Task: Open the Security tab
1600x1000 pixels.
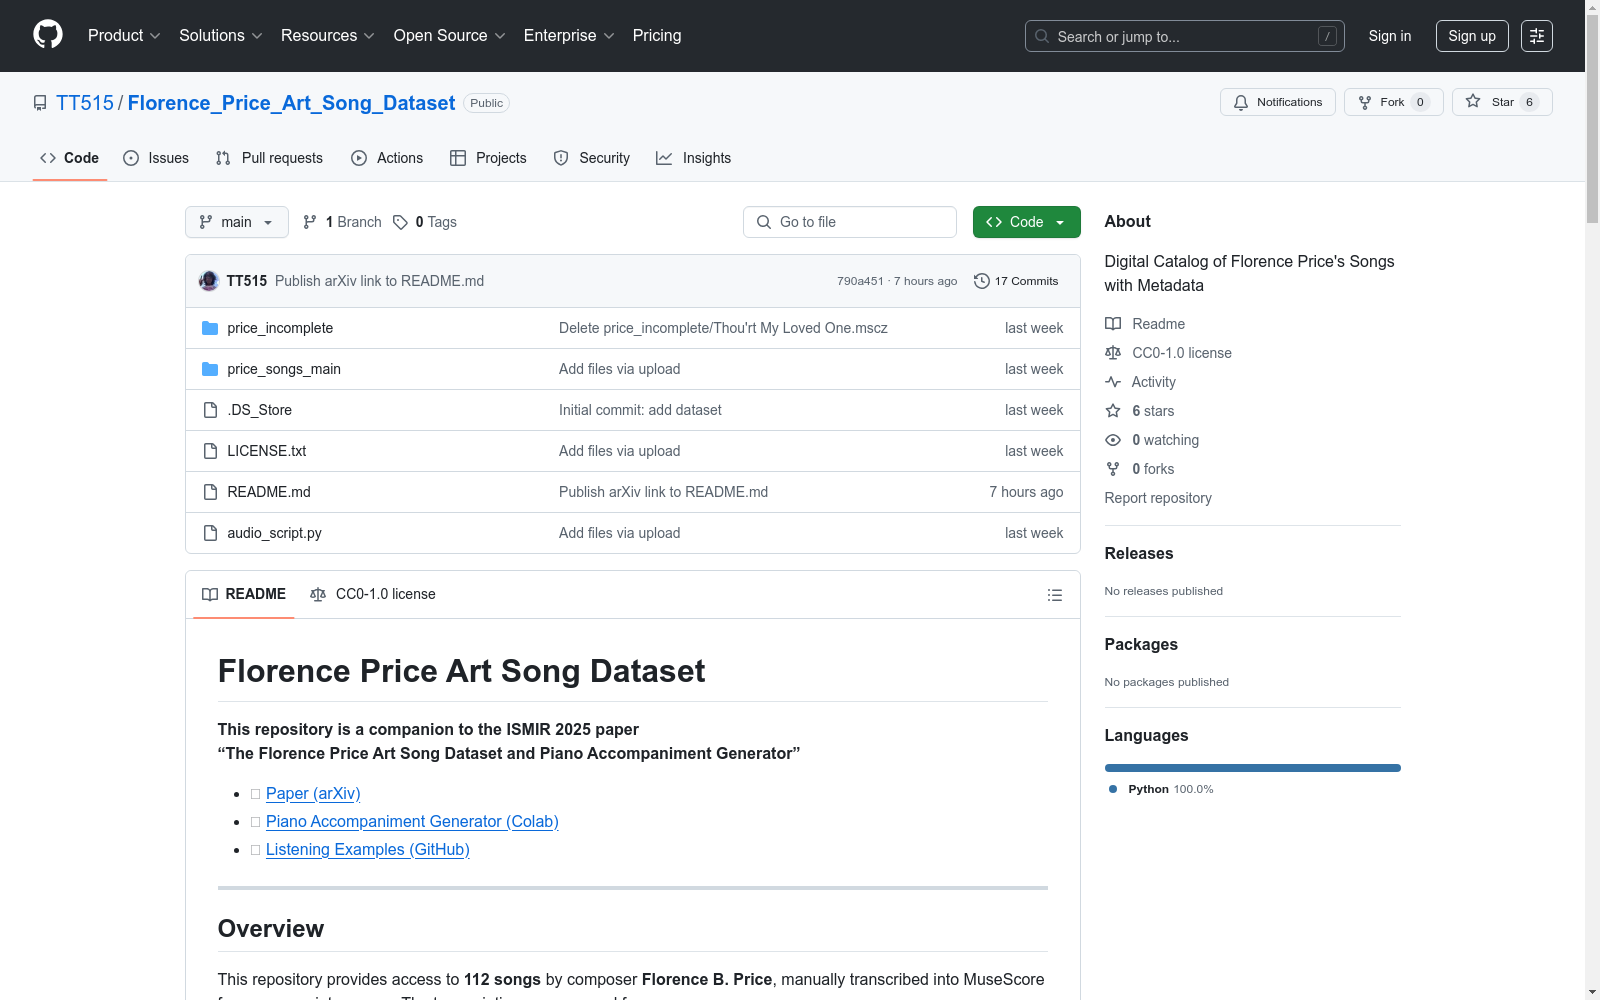Action: (x=592, y=158)
